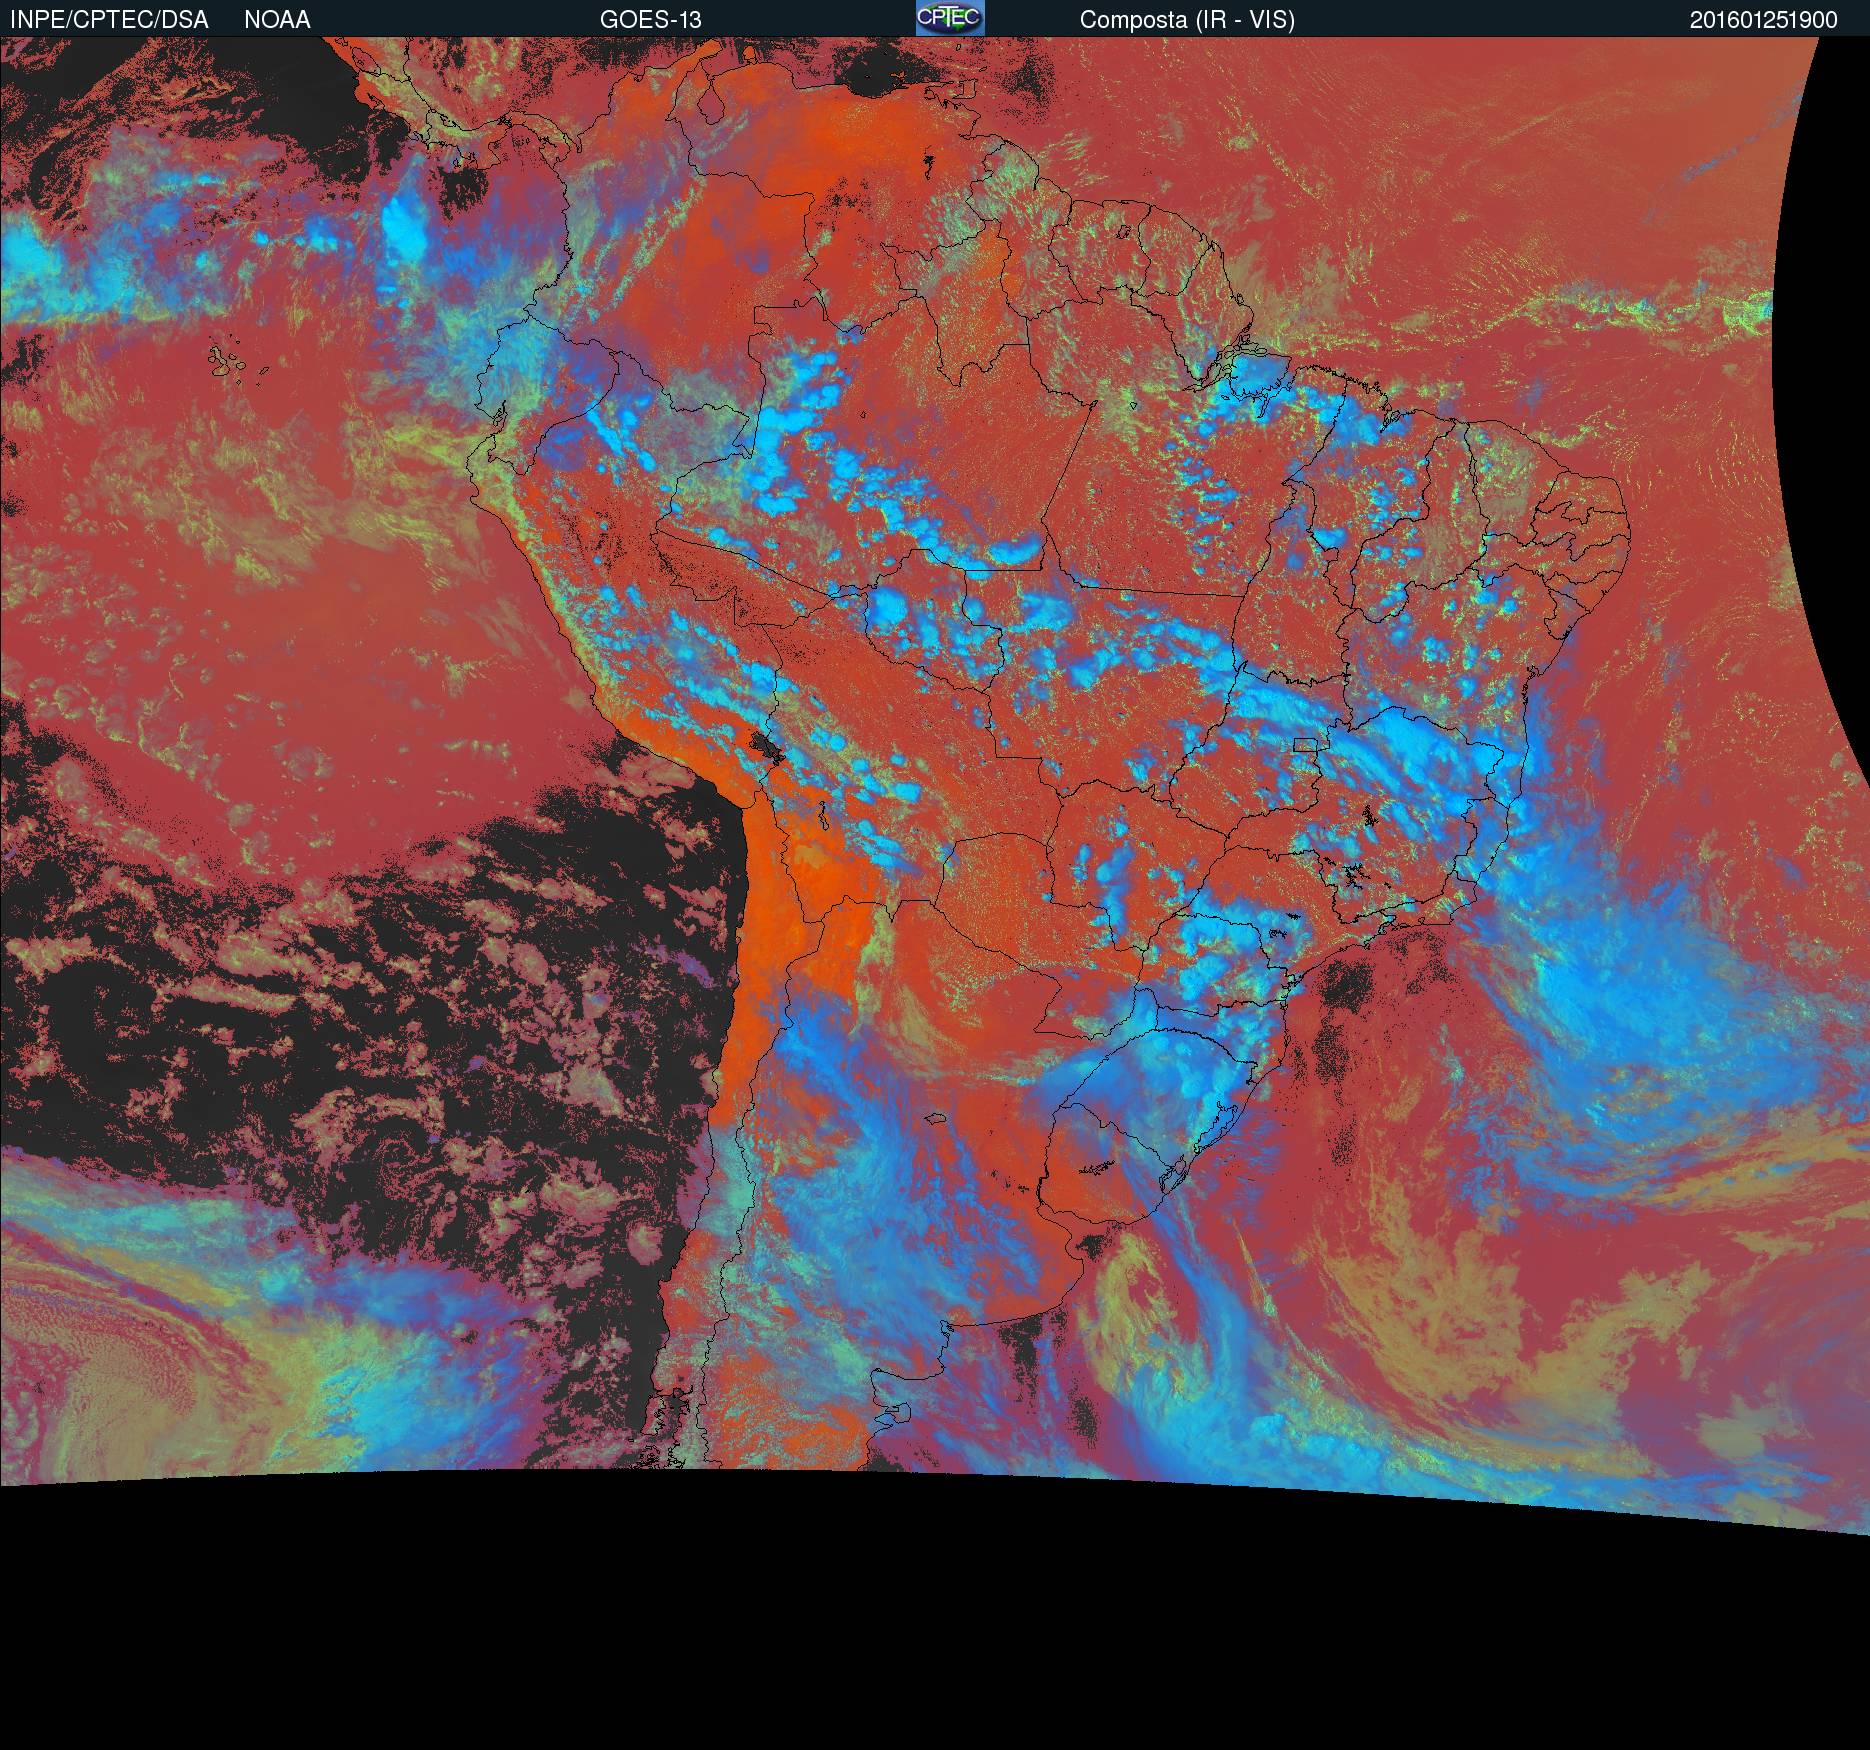
Task: Click the NOAA label in header
Action: 277,20
